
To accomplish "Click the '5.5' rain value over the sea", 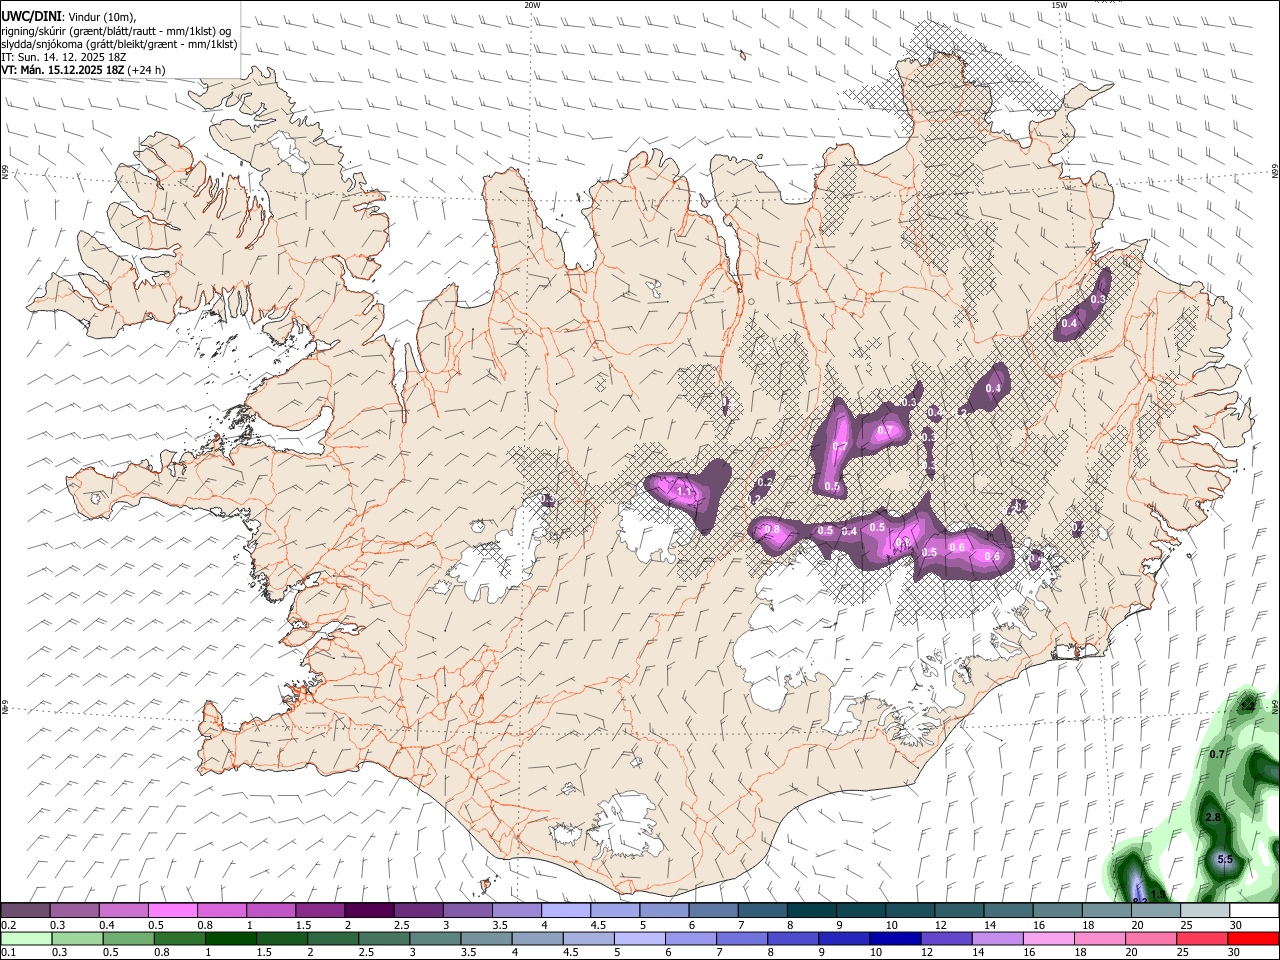I will pyautogui.click(x=1225, y=859).
